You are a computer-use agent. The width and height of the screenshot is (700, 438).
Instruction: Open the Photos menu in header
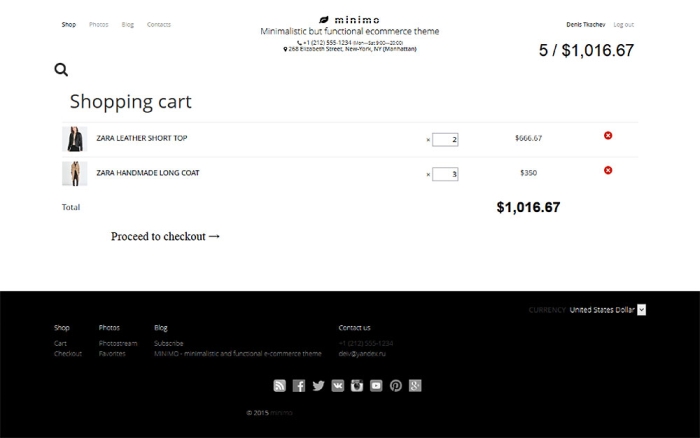click(98, 24)
